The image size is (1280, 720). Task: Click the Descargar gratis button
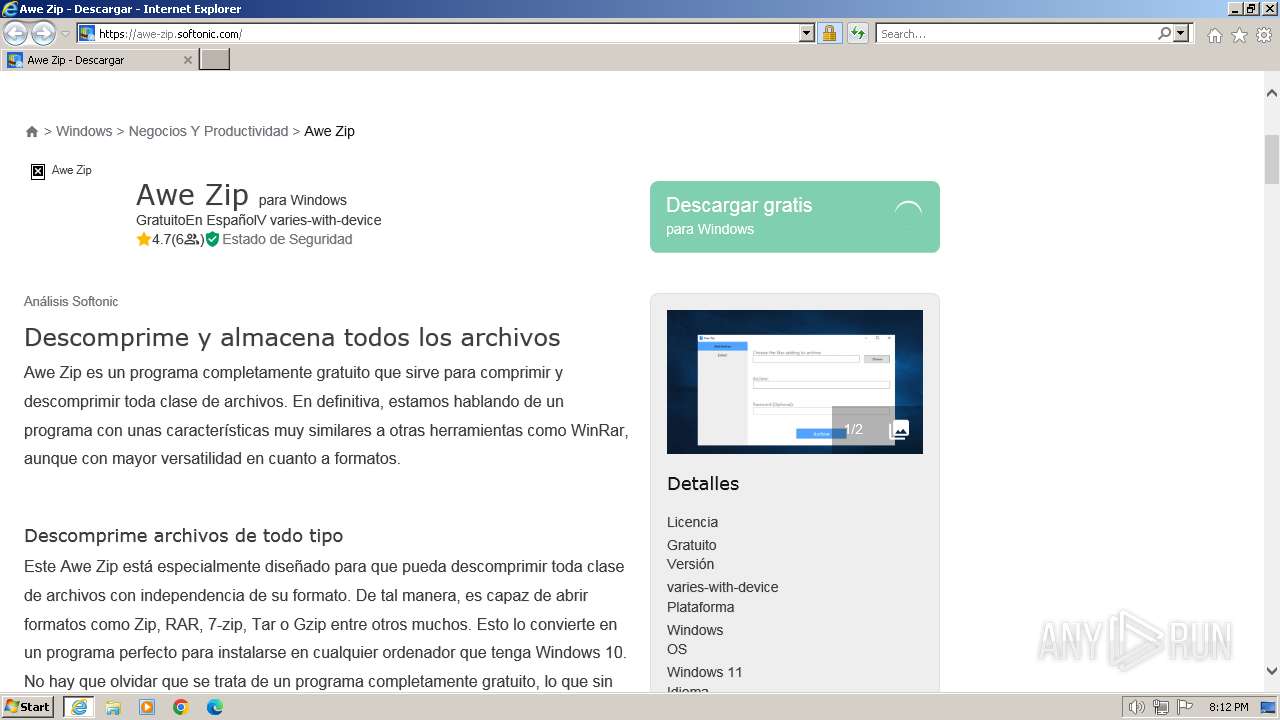pos(795,217)
